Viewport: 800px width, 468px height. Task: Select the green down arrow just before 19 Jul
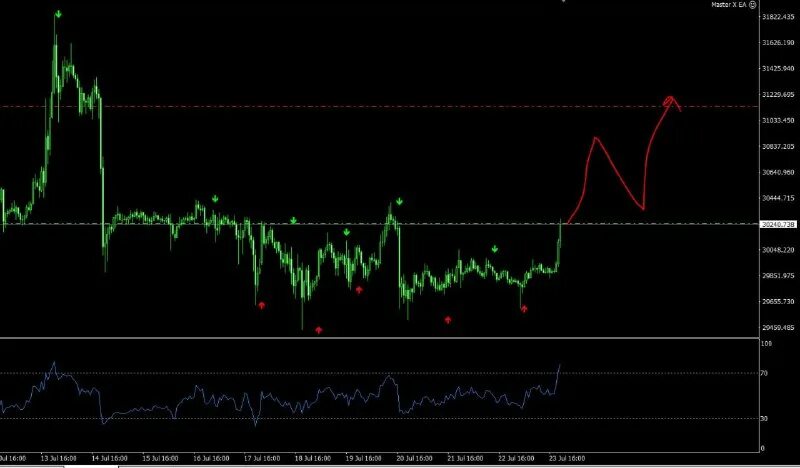coord(346,232)
